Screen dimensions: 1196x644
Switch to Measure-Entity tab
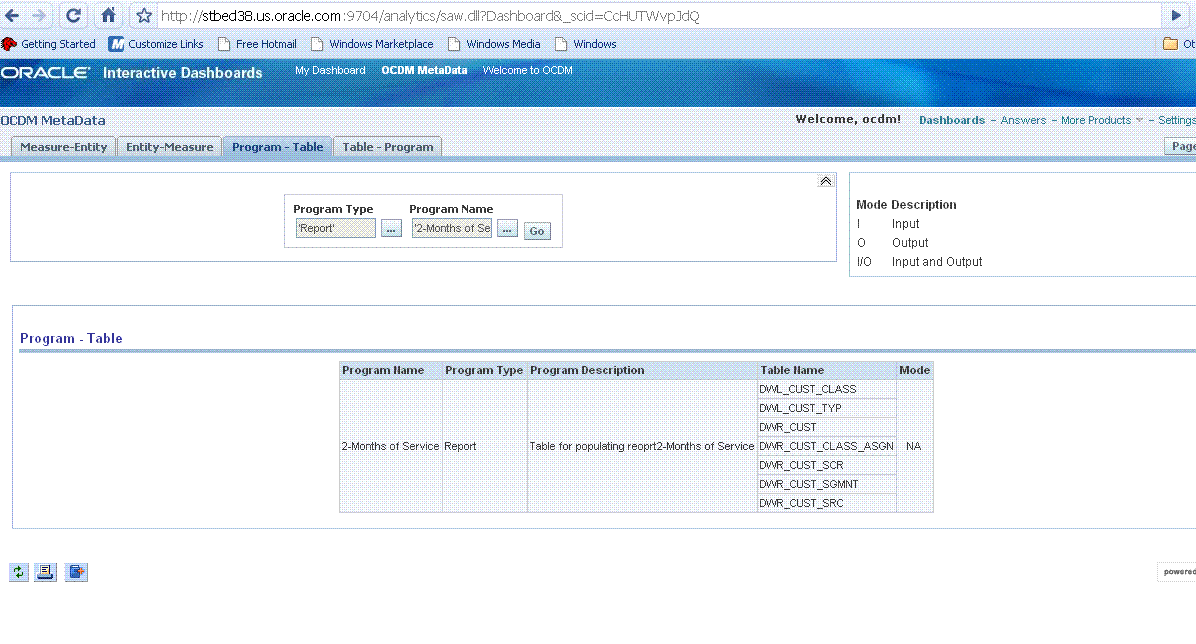[63, 147]
